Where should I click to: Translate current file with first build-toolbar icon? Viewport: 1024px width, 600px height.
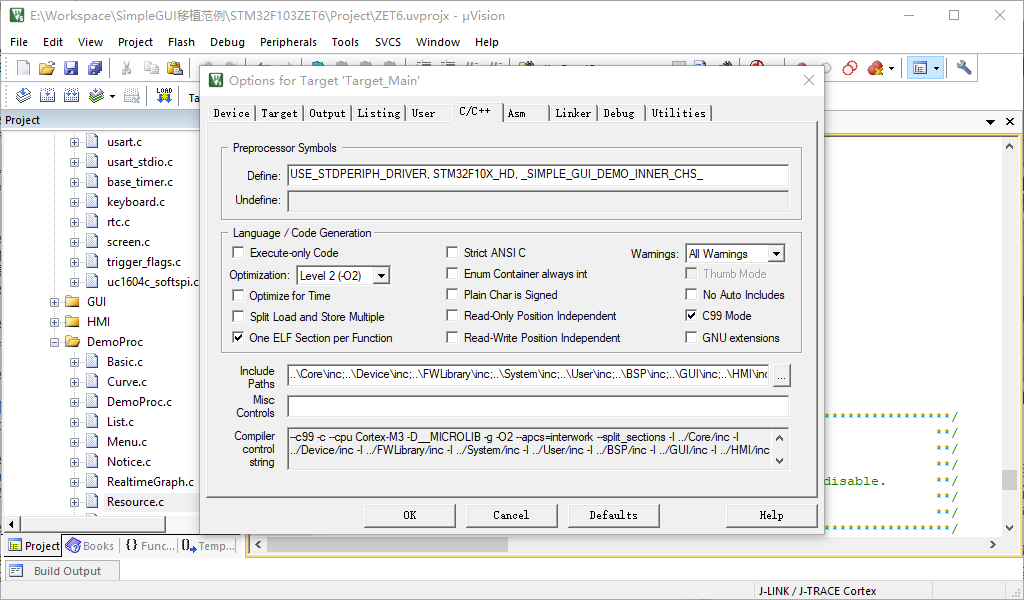(24, 96)
